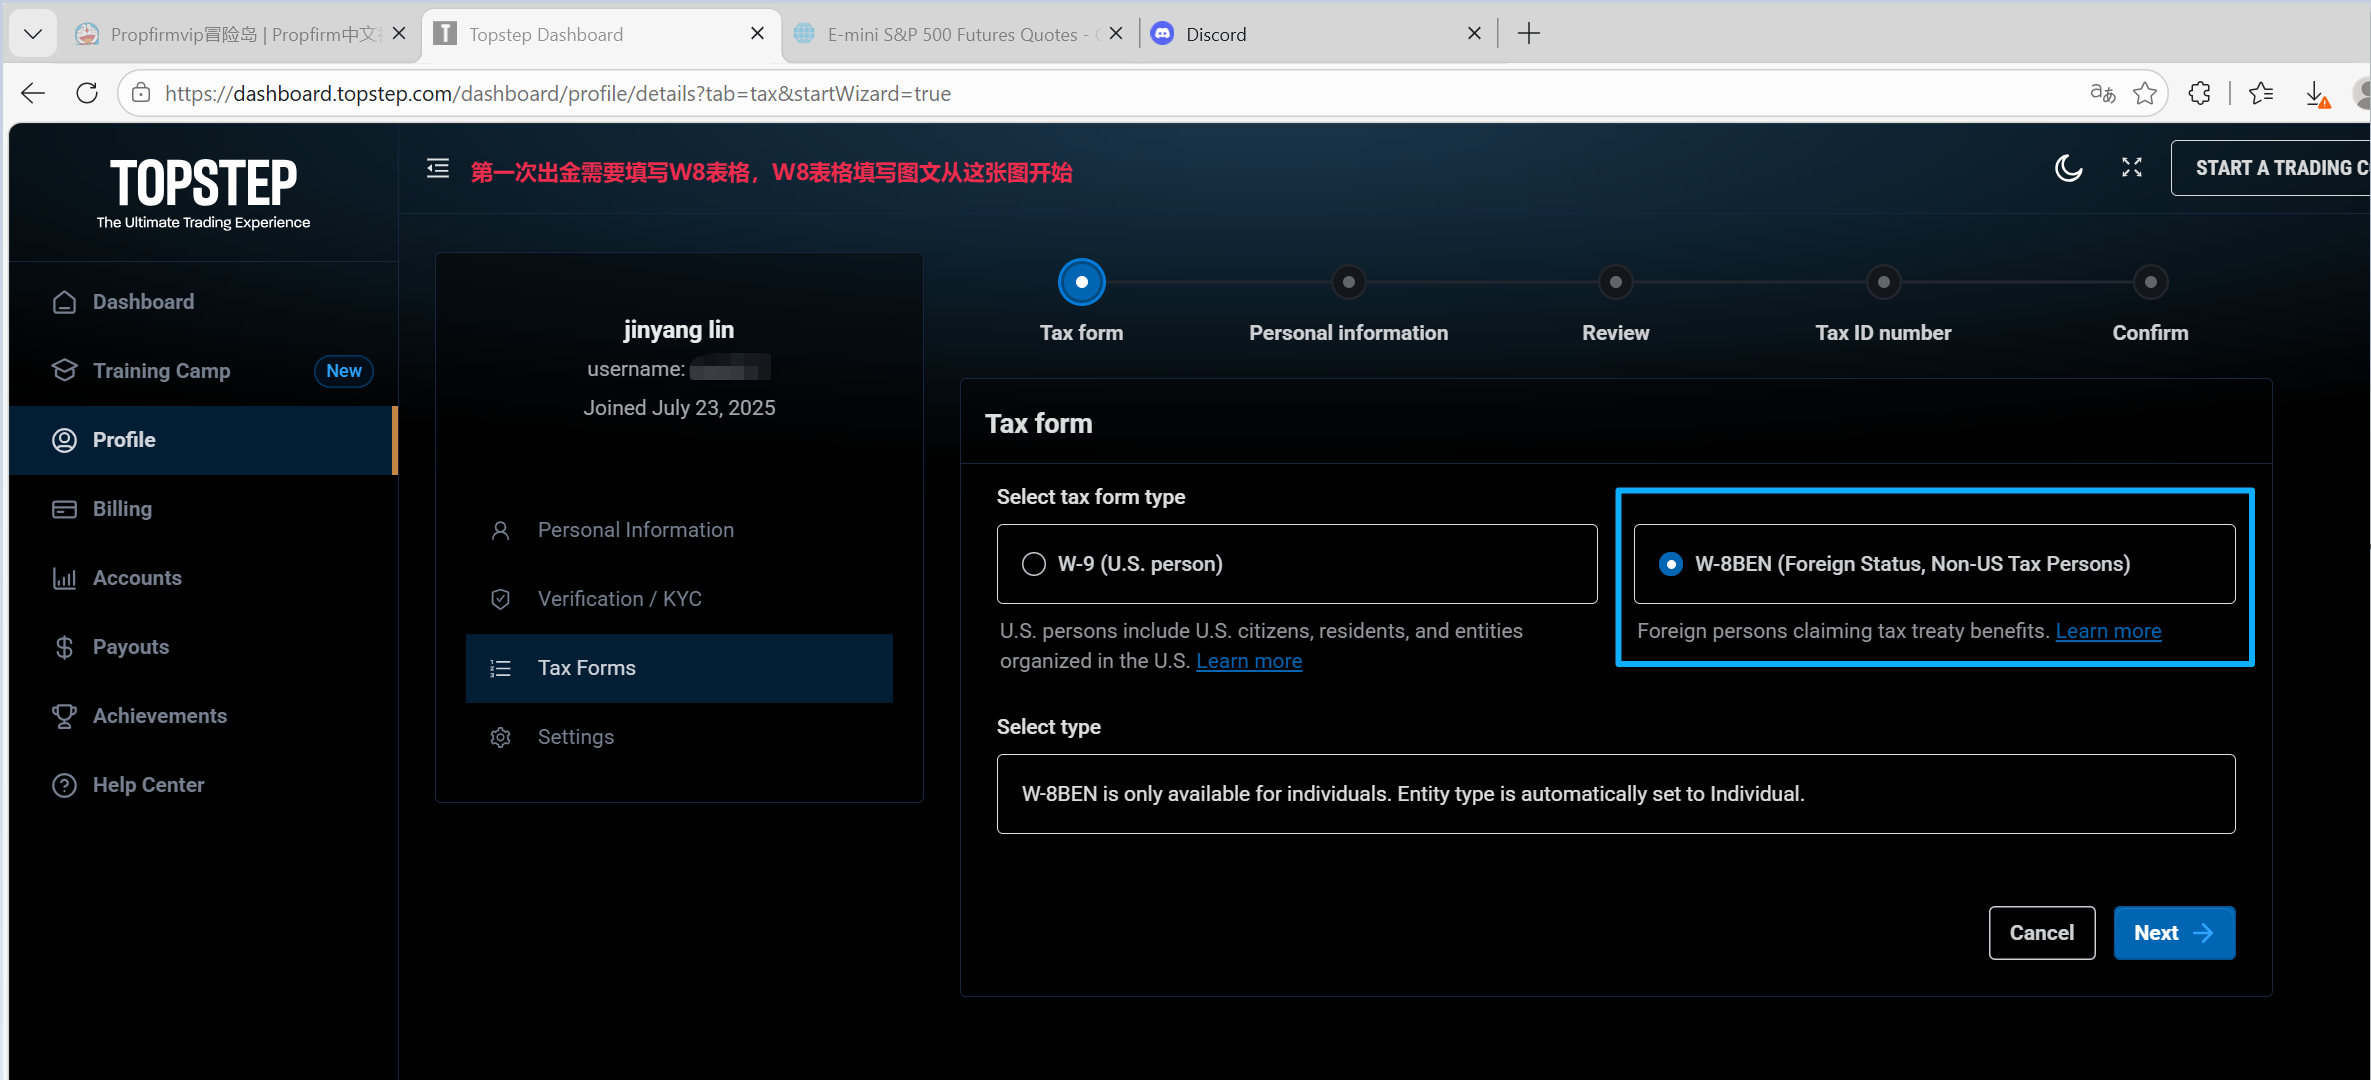
Task: Click the Next button
Action: (2174, 933)
